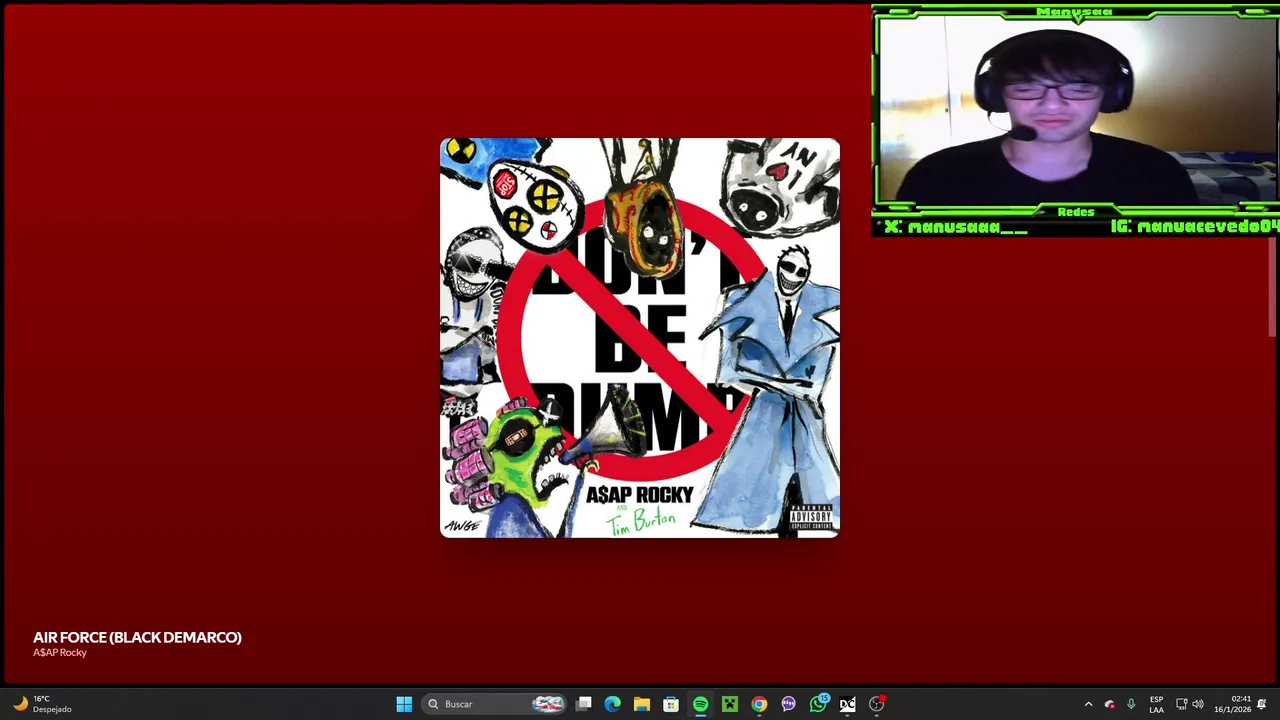Open WhatsApp with 15 unread badge

click(818, 704)
